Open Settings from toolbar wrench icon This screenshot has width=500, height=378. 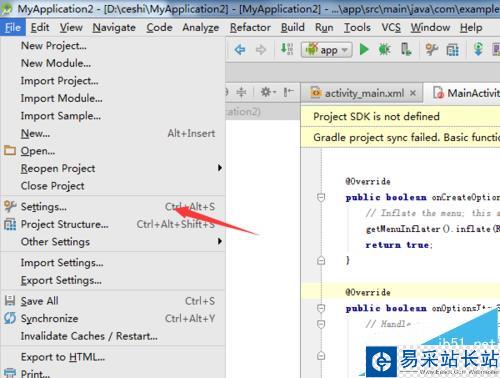tap(432, 50)
